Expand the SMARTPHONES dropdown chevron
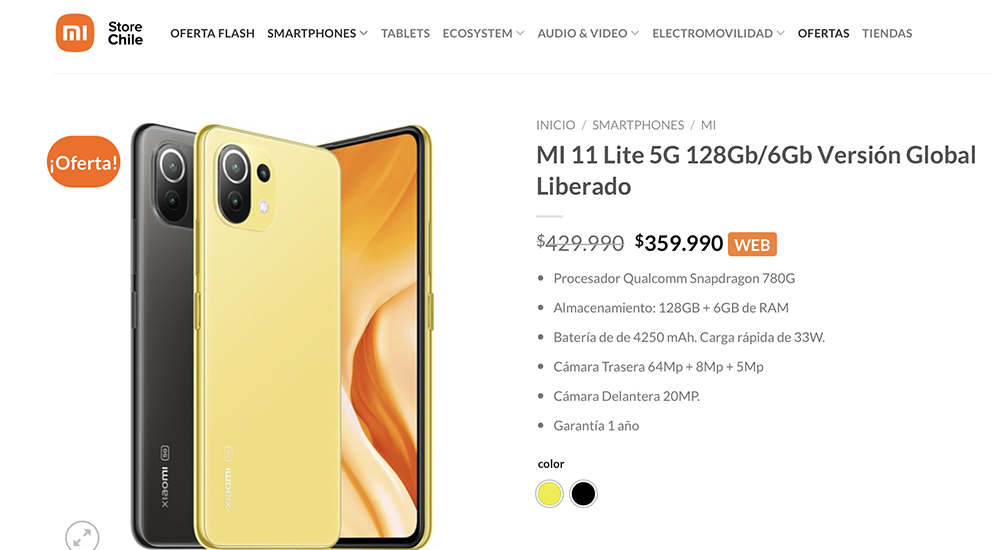 364,33
